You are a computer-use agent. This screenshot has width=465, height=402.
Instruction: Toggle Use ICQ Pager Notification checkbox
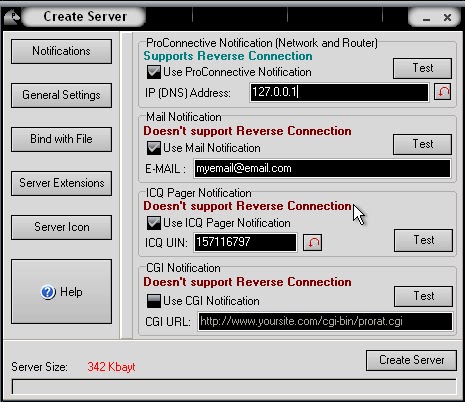[154, 223]
